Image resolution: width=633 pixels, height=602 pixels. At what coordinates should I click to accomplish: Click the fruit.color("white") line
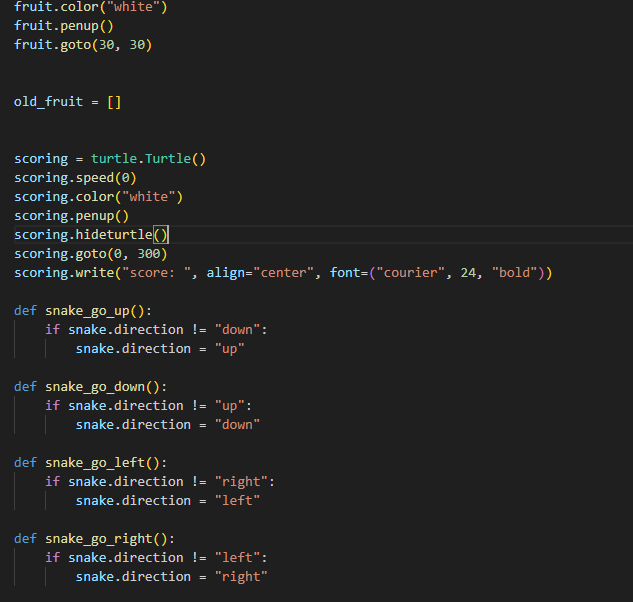pyautogui.click(x=90, y=7)
